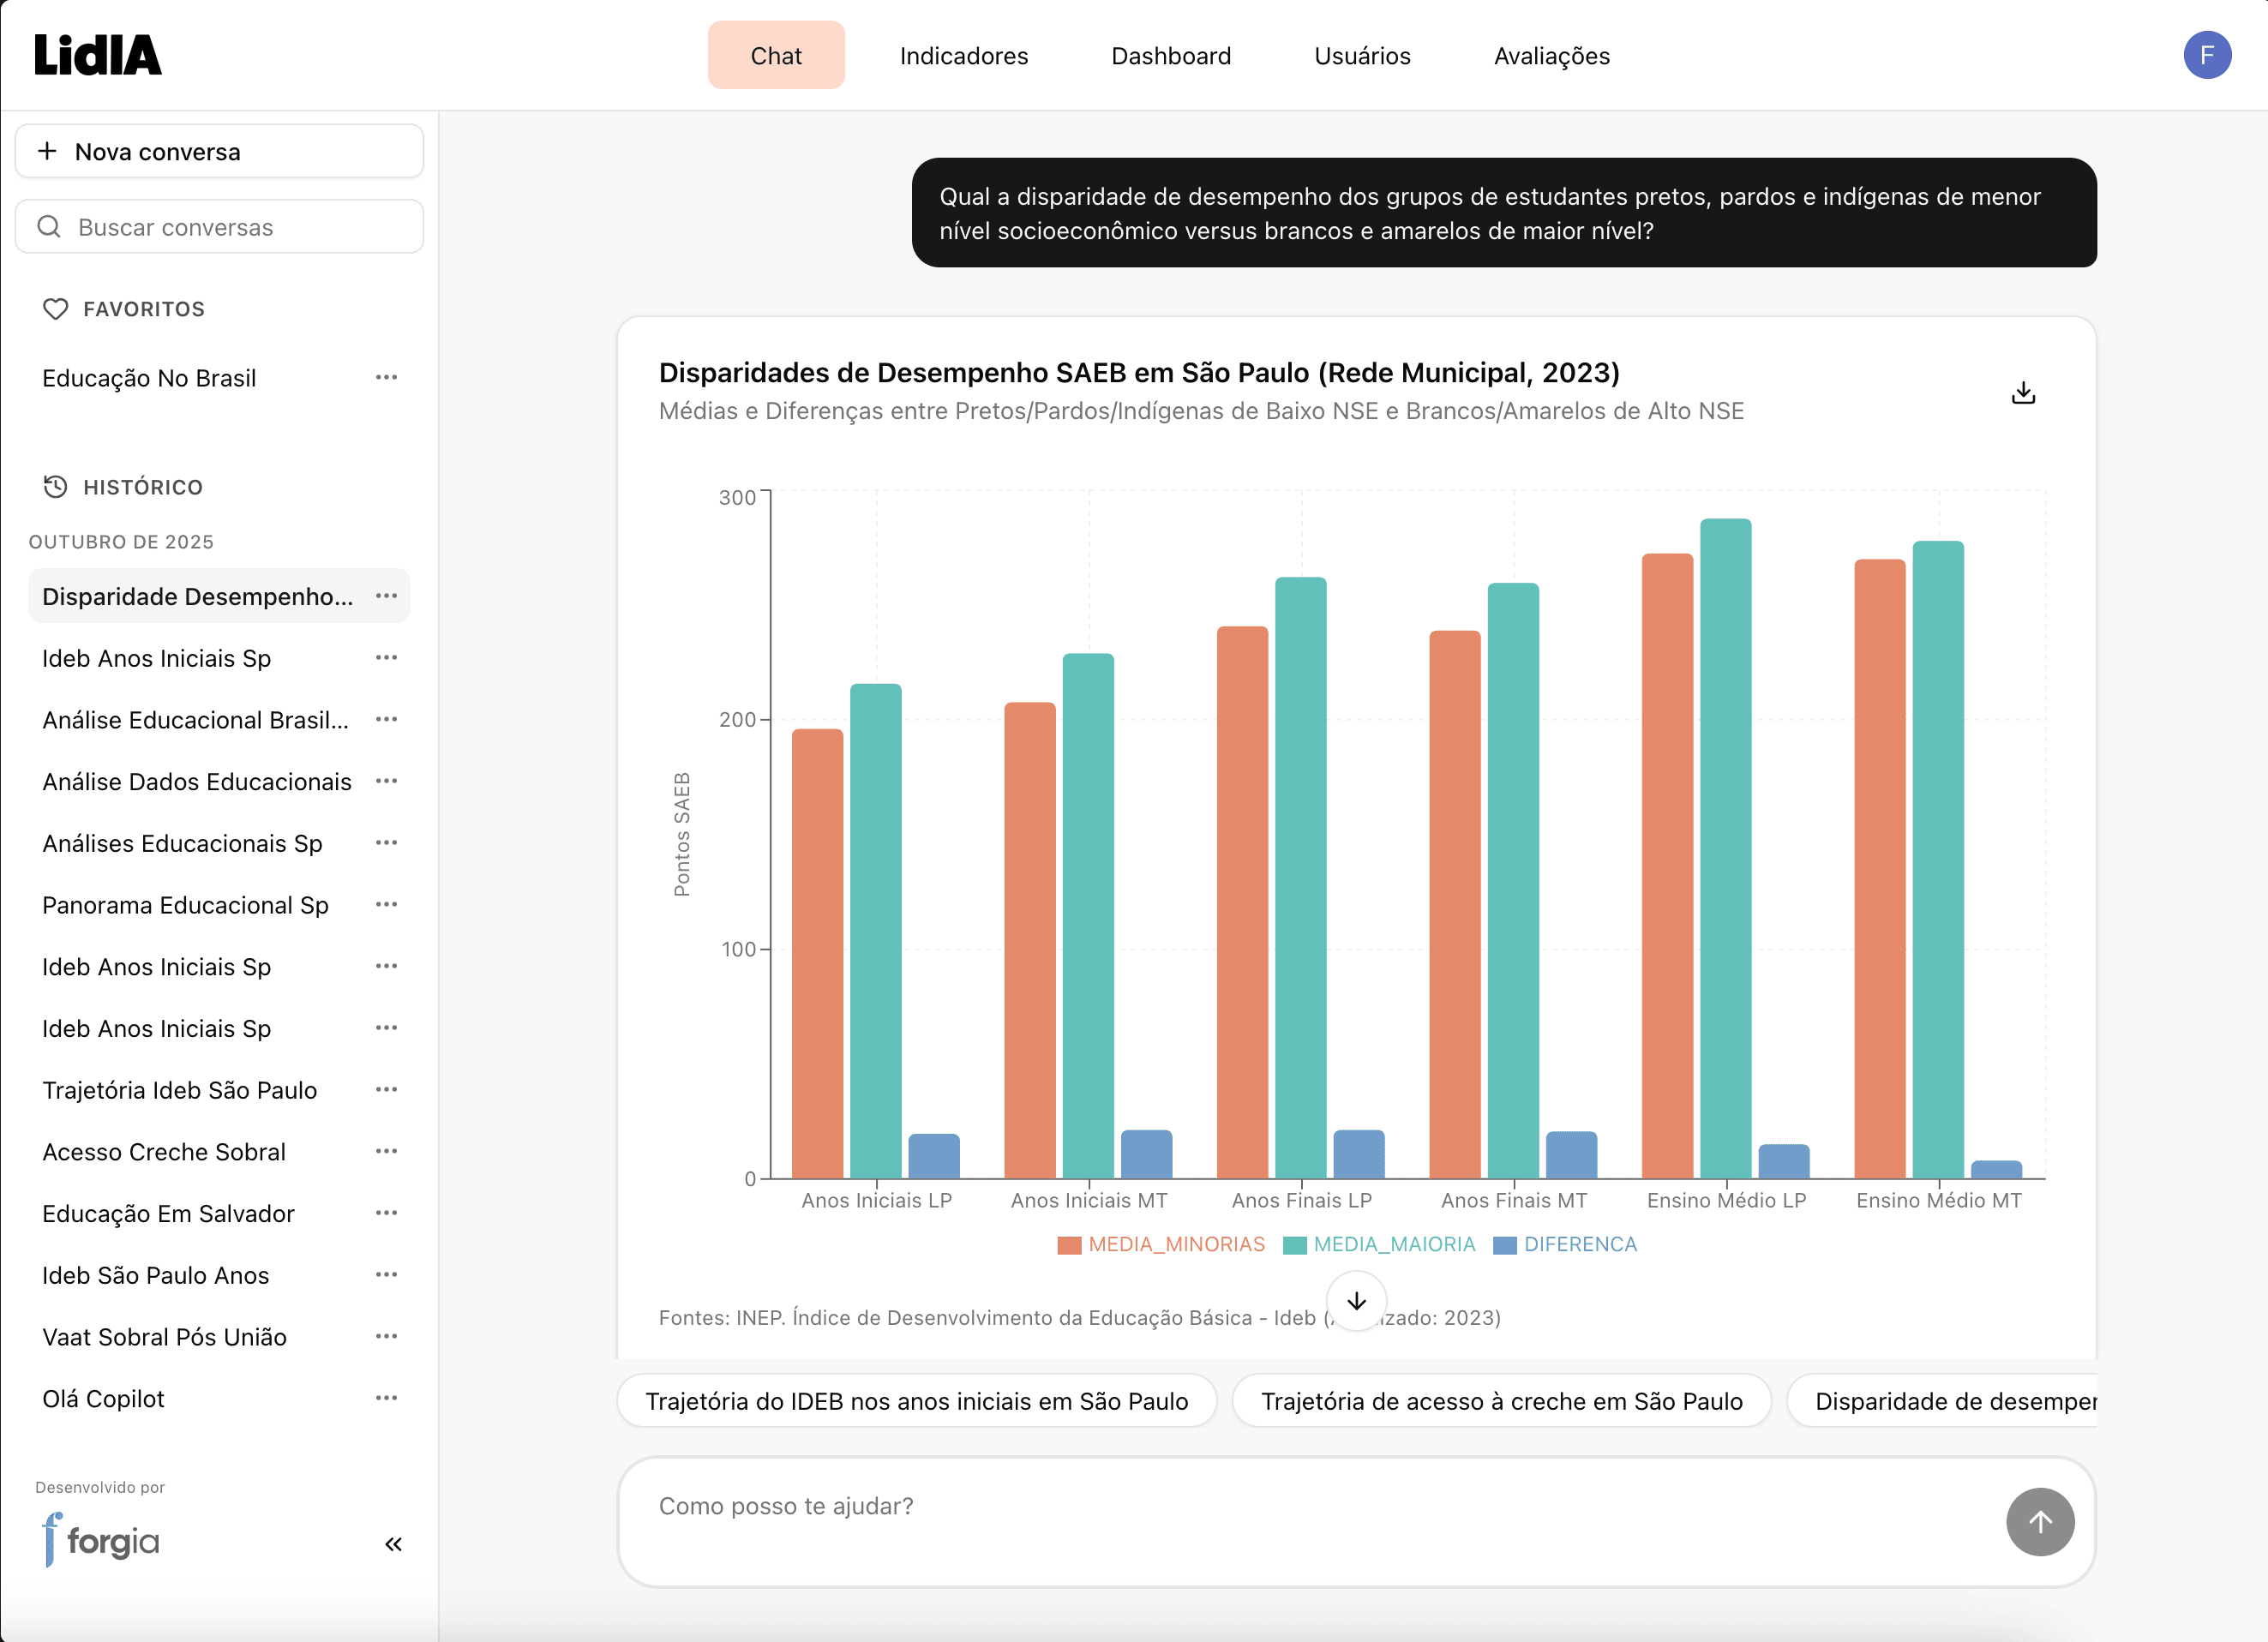Click the Favoritos heart icon
This screenshot has width=2268, height=1642.
(x=55, y=308)
